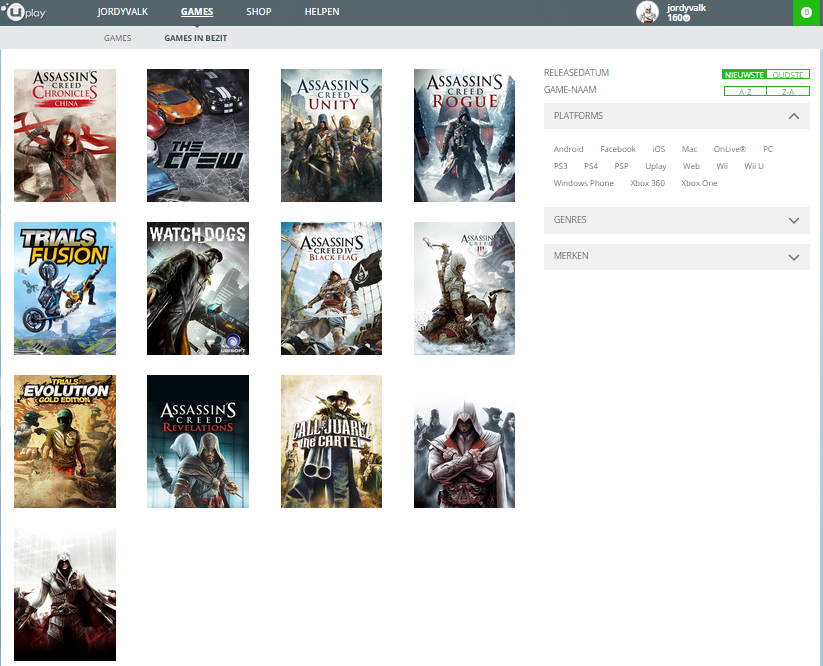Filter by Mac platform
Viewport: 823px width, 666px height.
click(689, 149)
